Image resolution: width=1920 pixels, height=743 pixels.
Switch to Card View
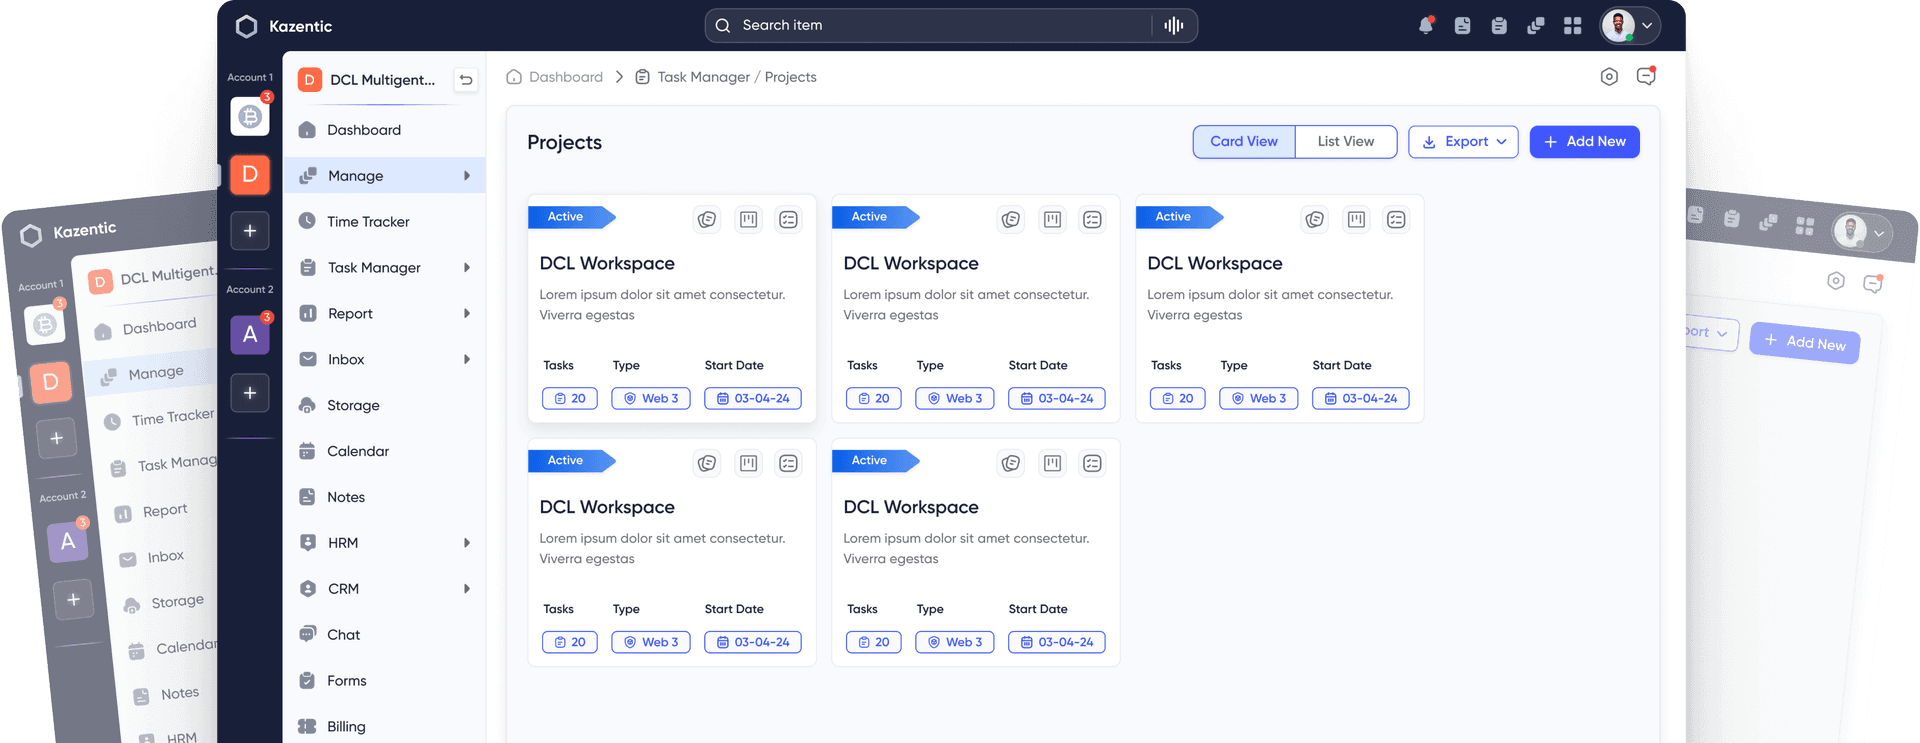(x=1244, y=142)
